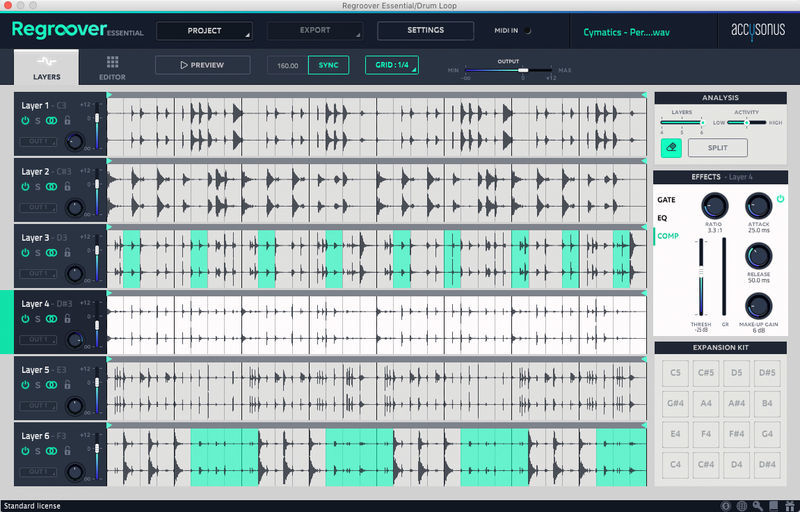
Task: Click lock icon on Layer 4
Action: point(67,318)
